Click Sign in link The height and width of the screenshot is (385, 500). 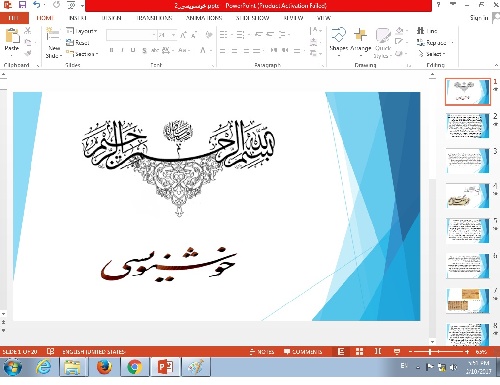(479, 18)
